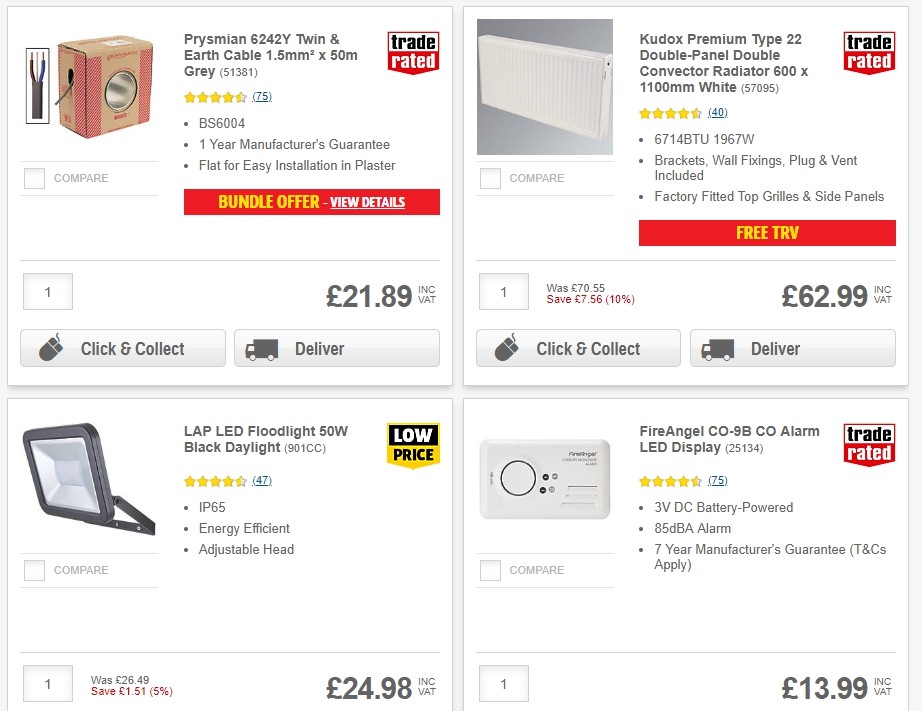The width and height of the screenshot is (922, 711).
Task: Click the Low Price badge on the LAP floodlight
Action: click(x=413, y=443)
